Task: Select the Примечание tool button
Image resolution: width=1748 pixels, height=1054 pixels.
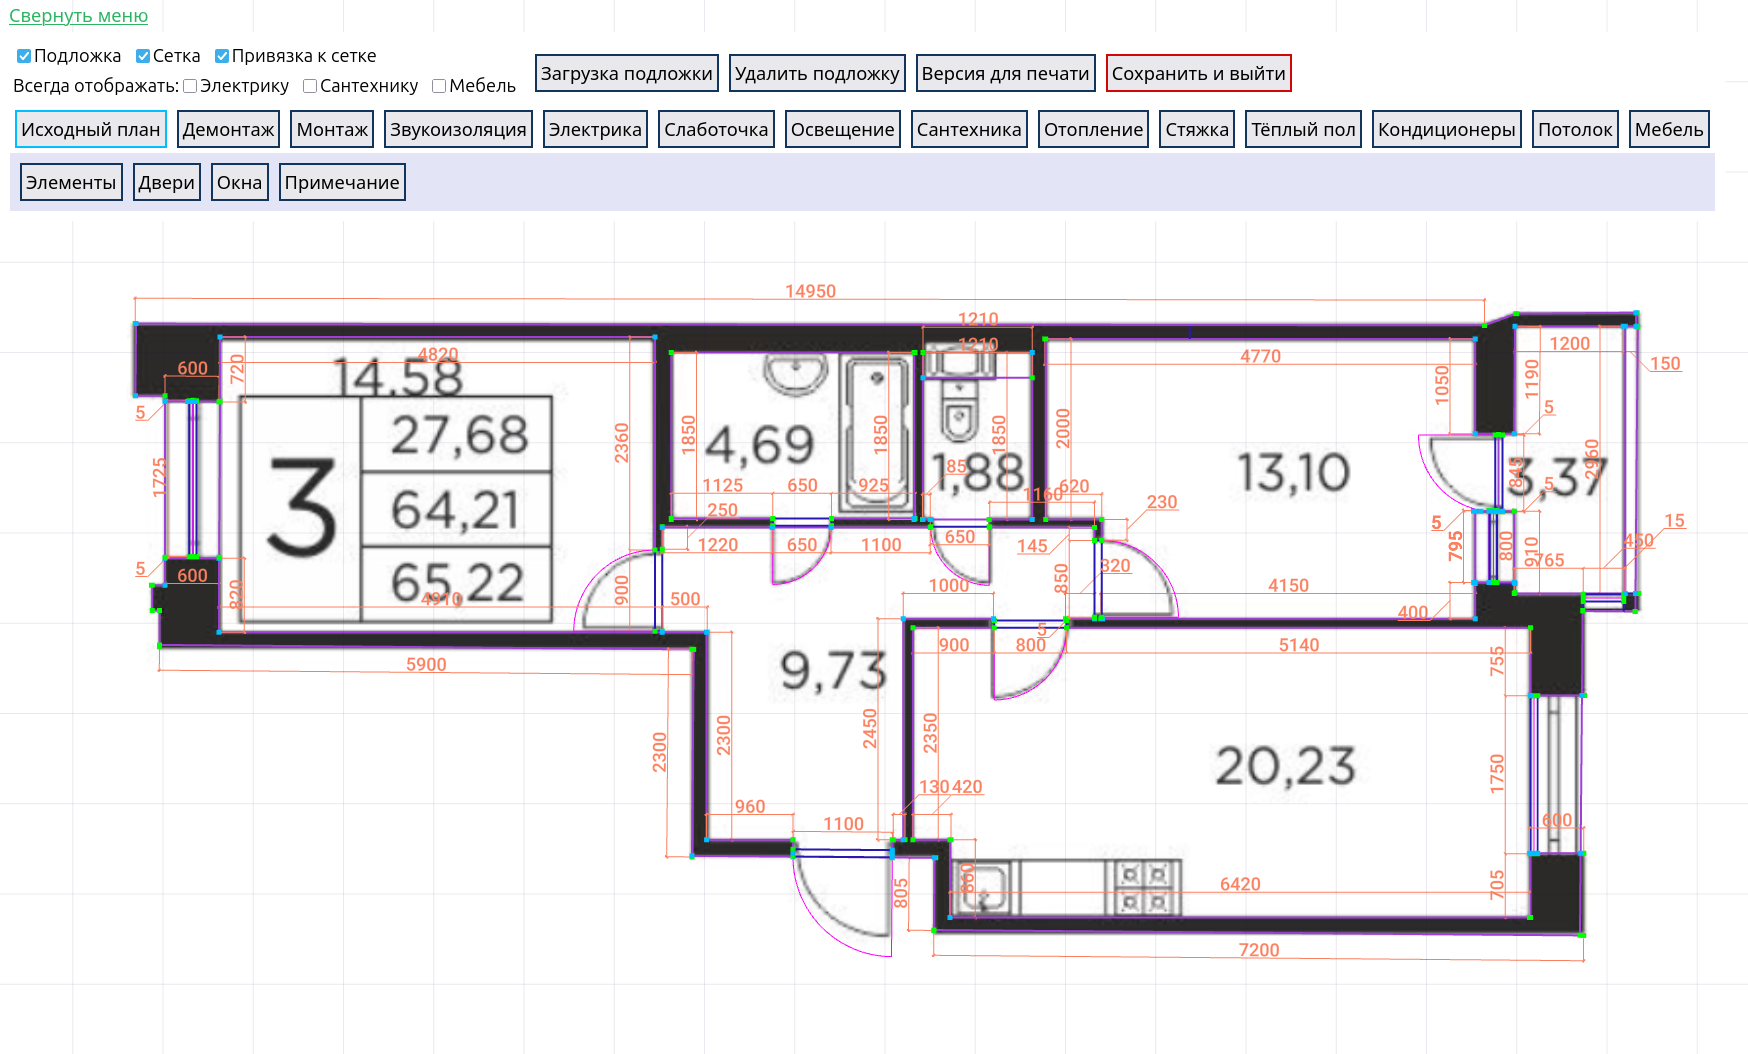Action: [342, 182]
